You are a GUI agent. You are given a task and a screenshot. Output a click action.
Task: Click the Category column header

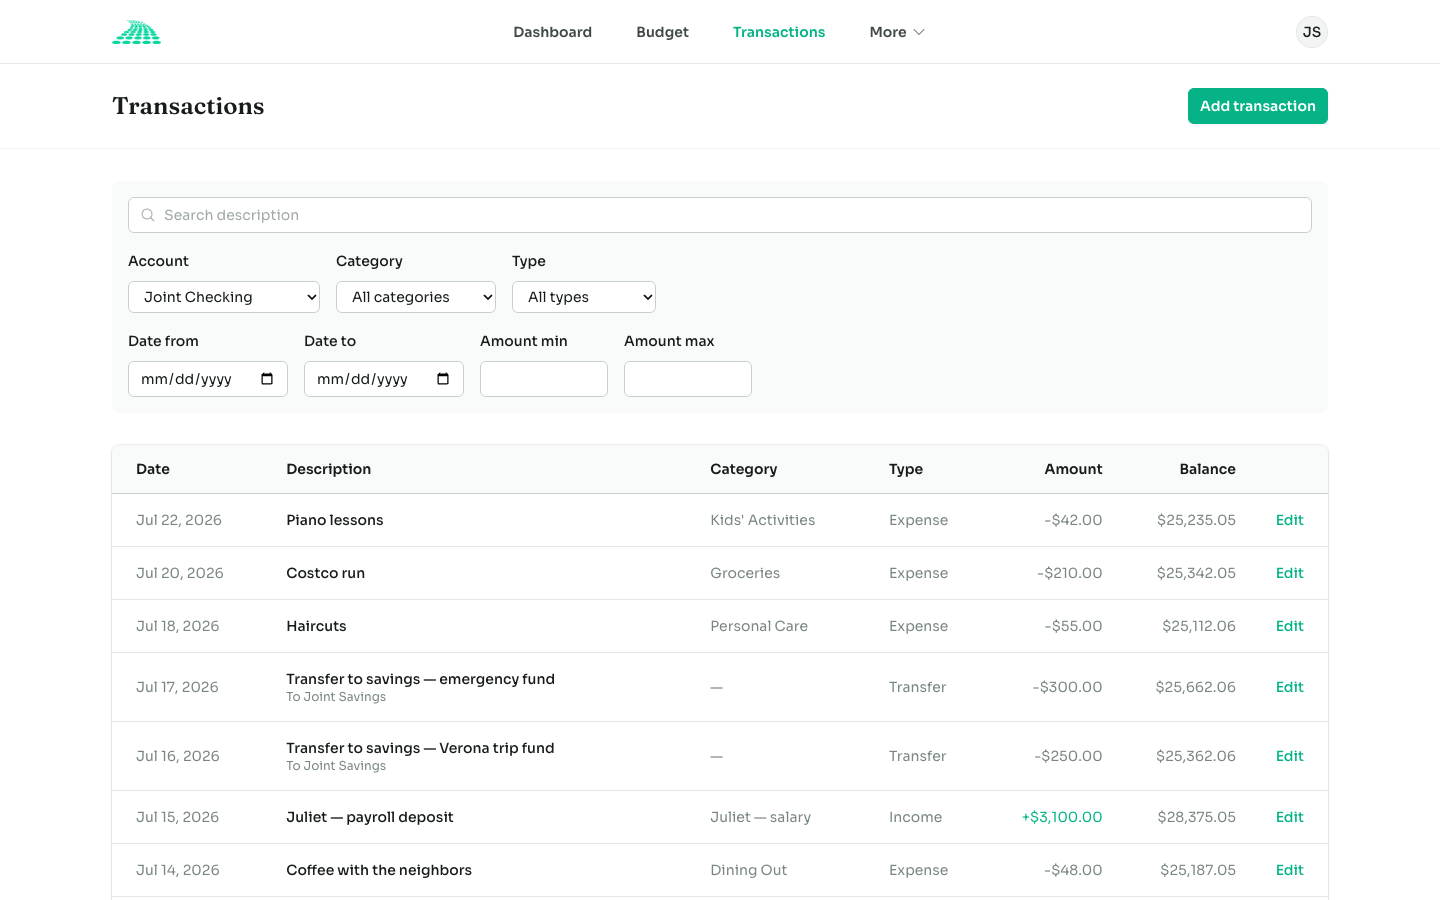click(x=744, y=469)
